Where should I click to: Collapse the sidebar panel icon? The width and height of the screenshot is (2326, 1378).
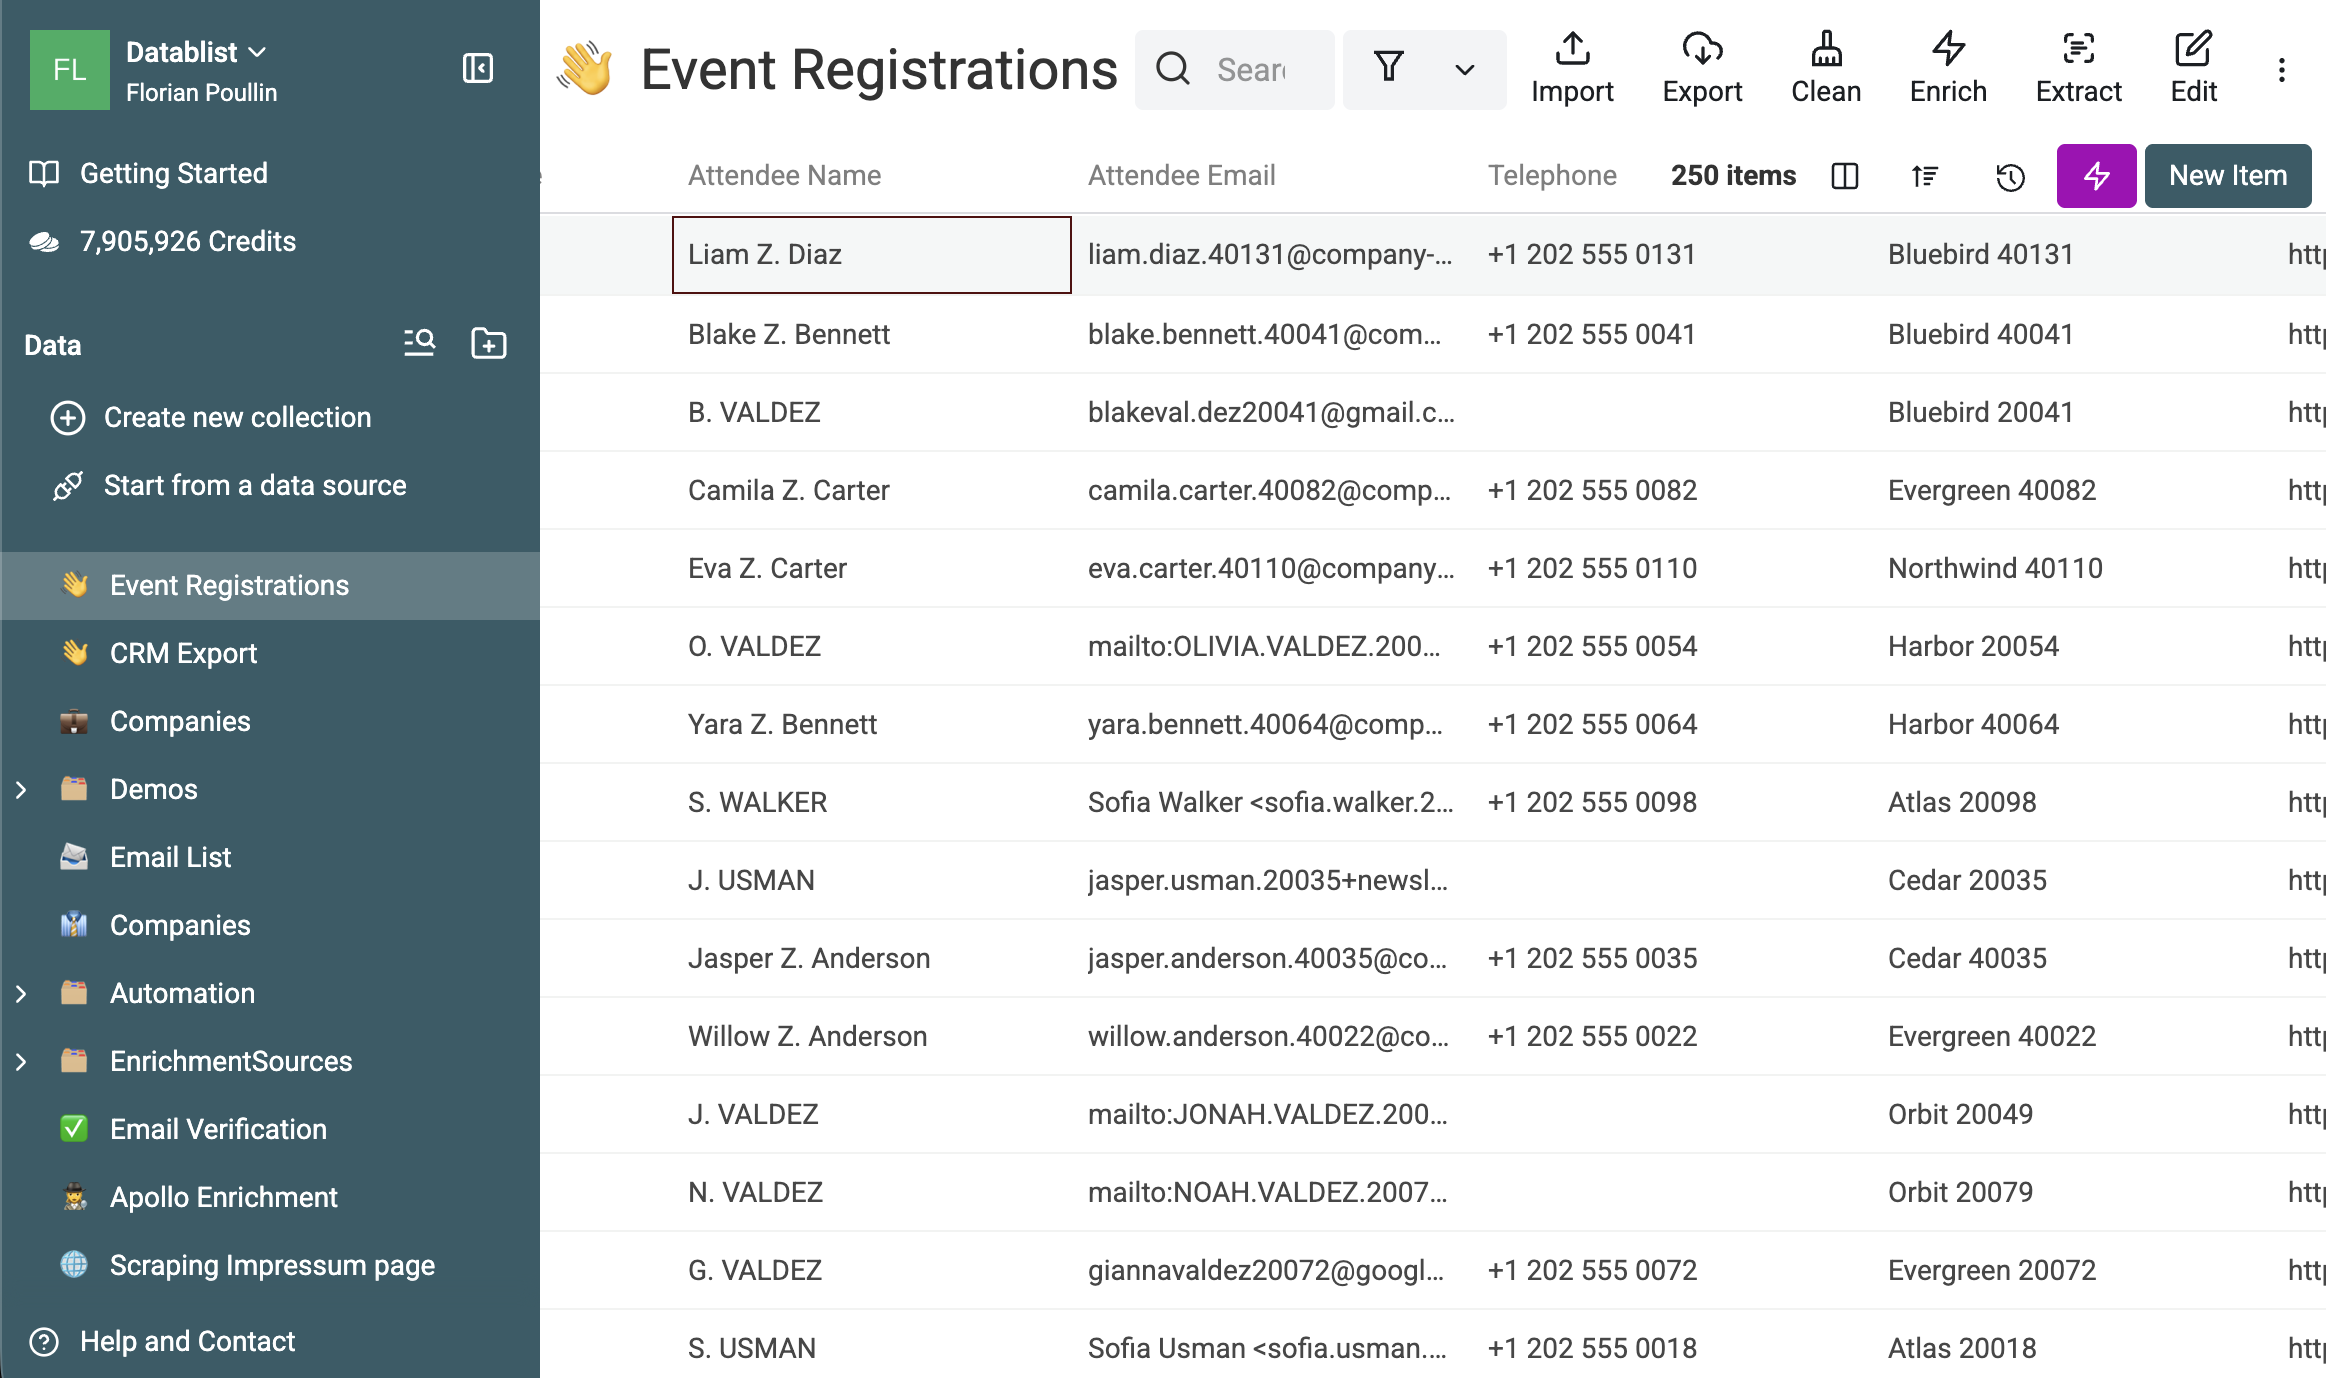pos(478,68)
